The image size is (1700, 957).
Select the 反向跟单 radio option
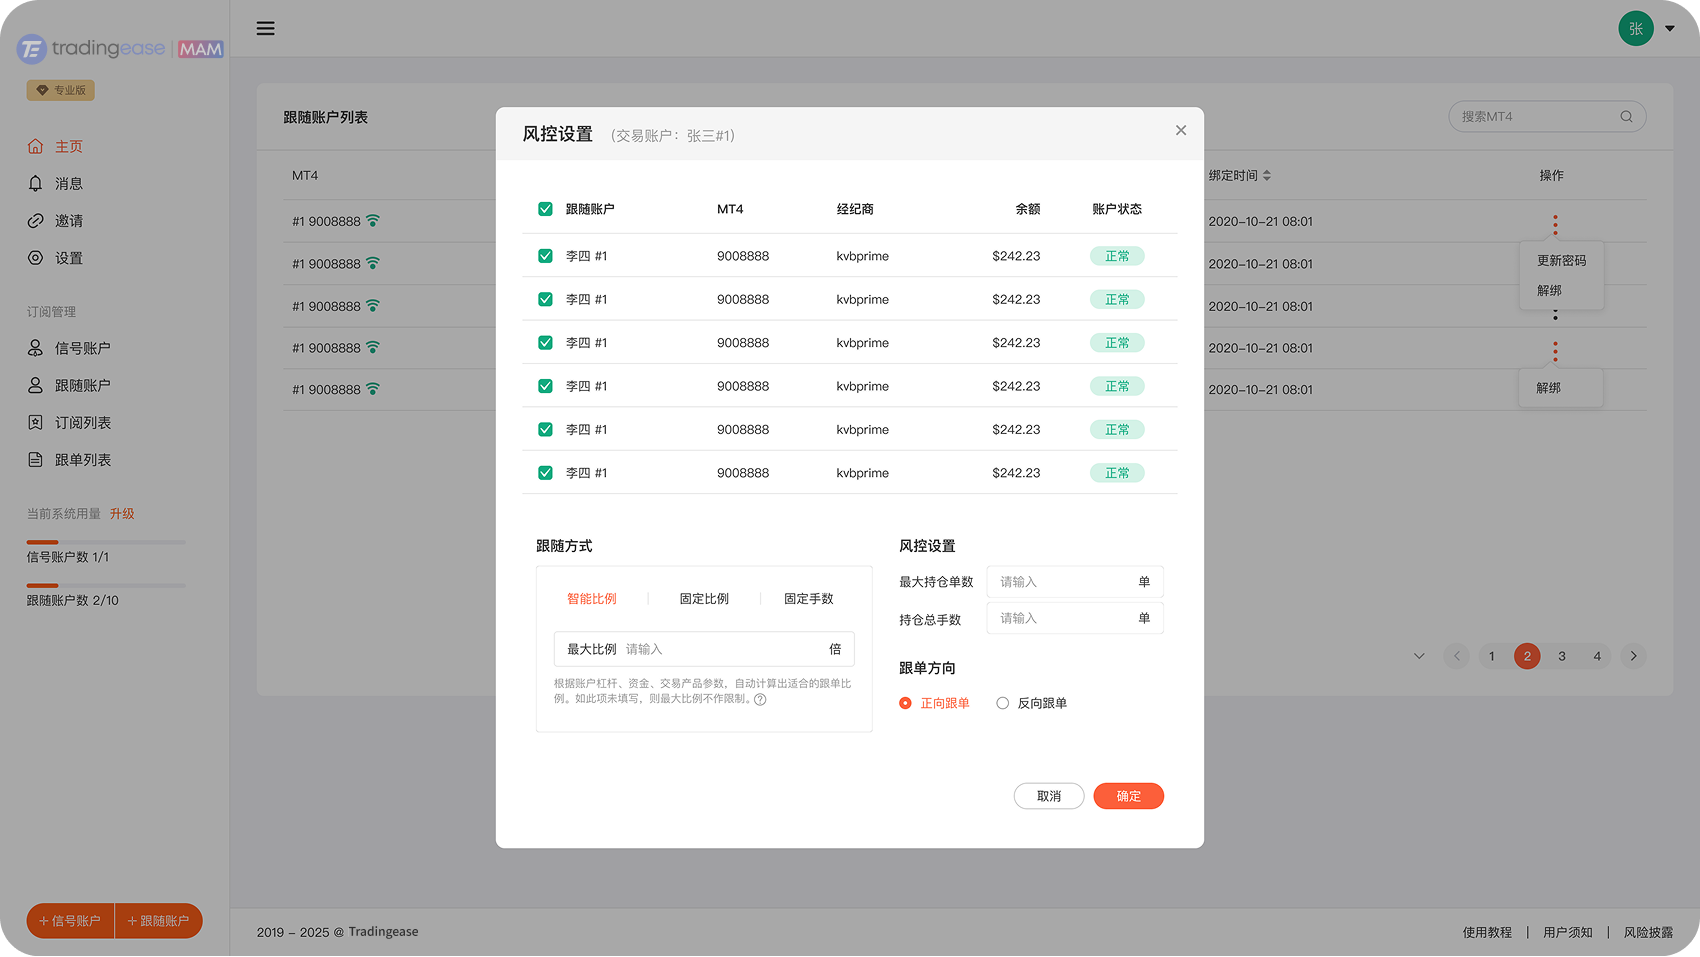point(1002,704)
